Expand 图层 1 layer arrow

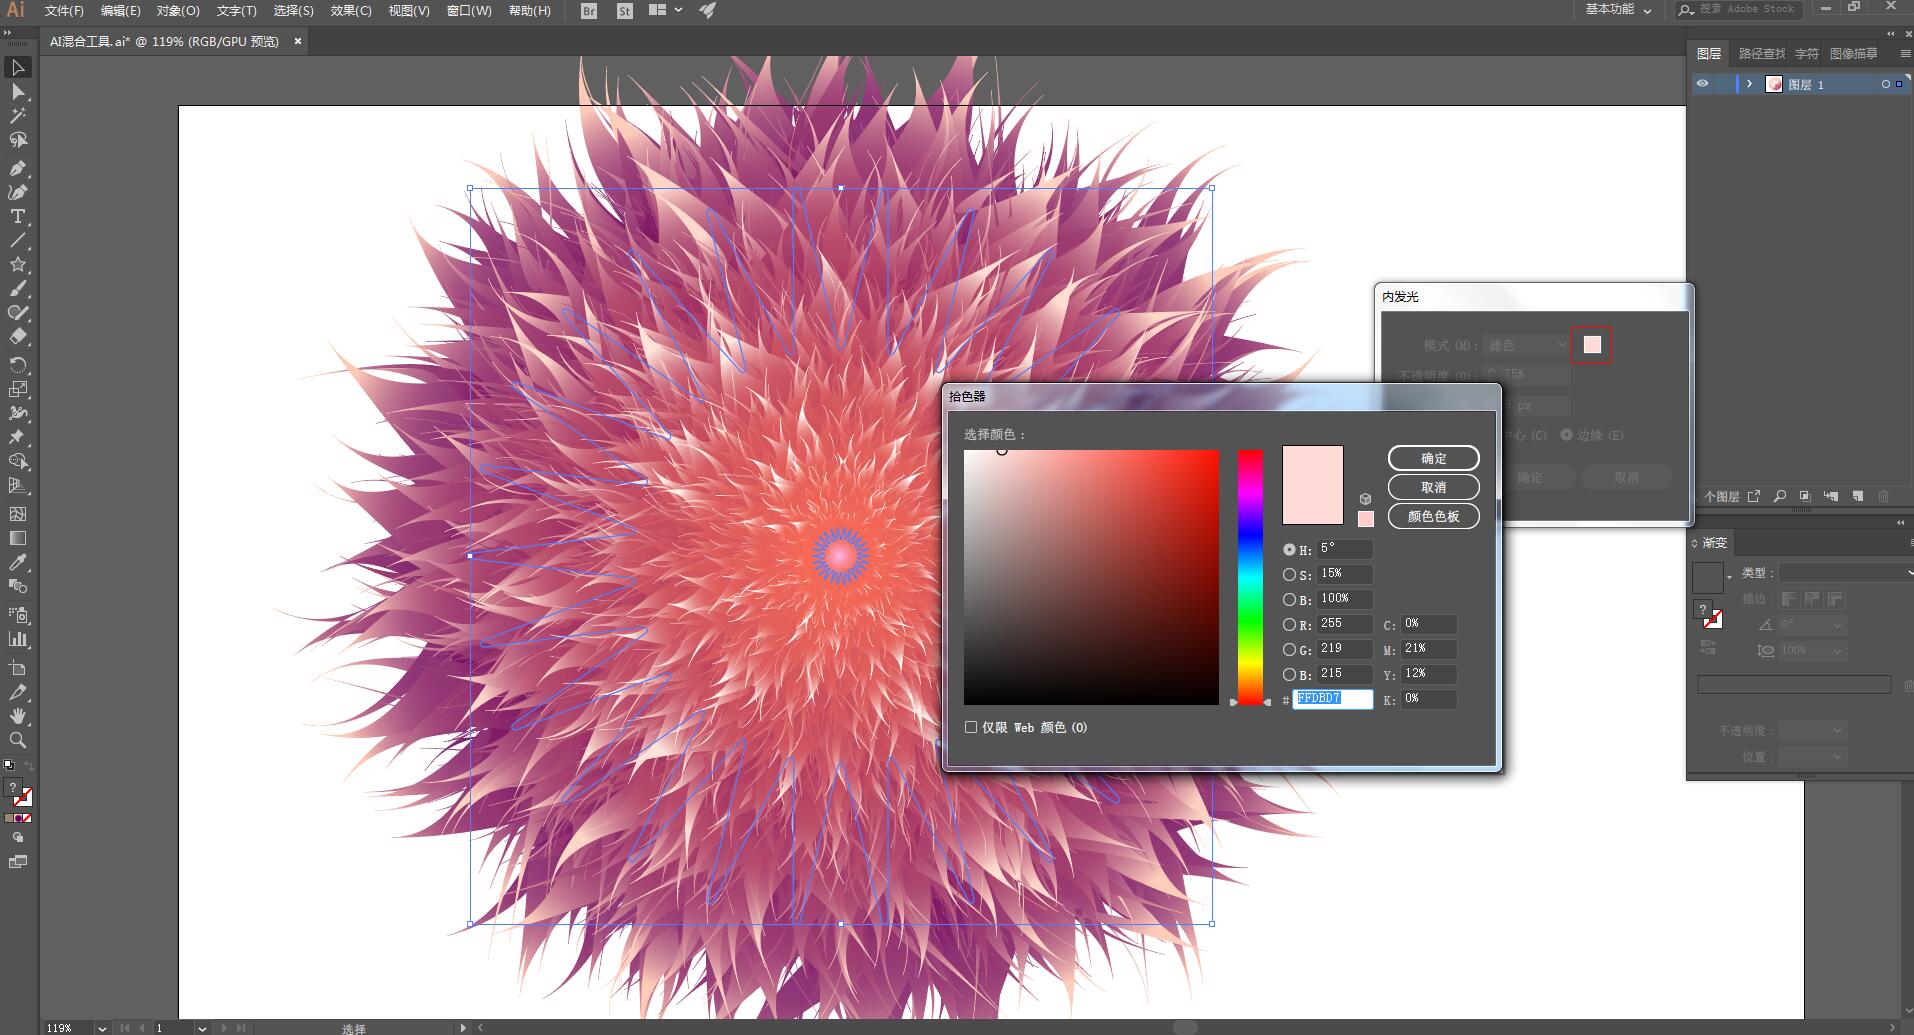tap(1749, 84)
